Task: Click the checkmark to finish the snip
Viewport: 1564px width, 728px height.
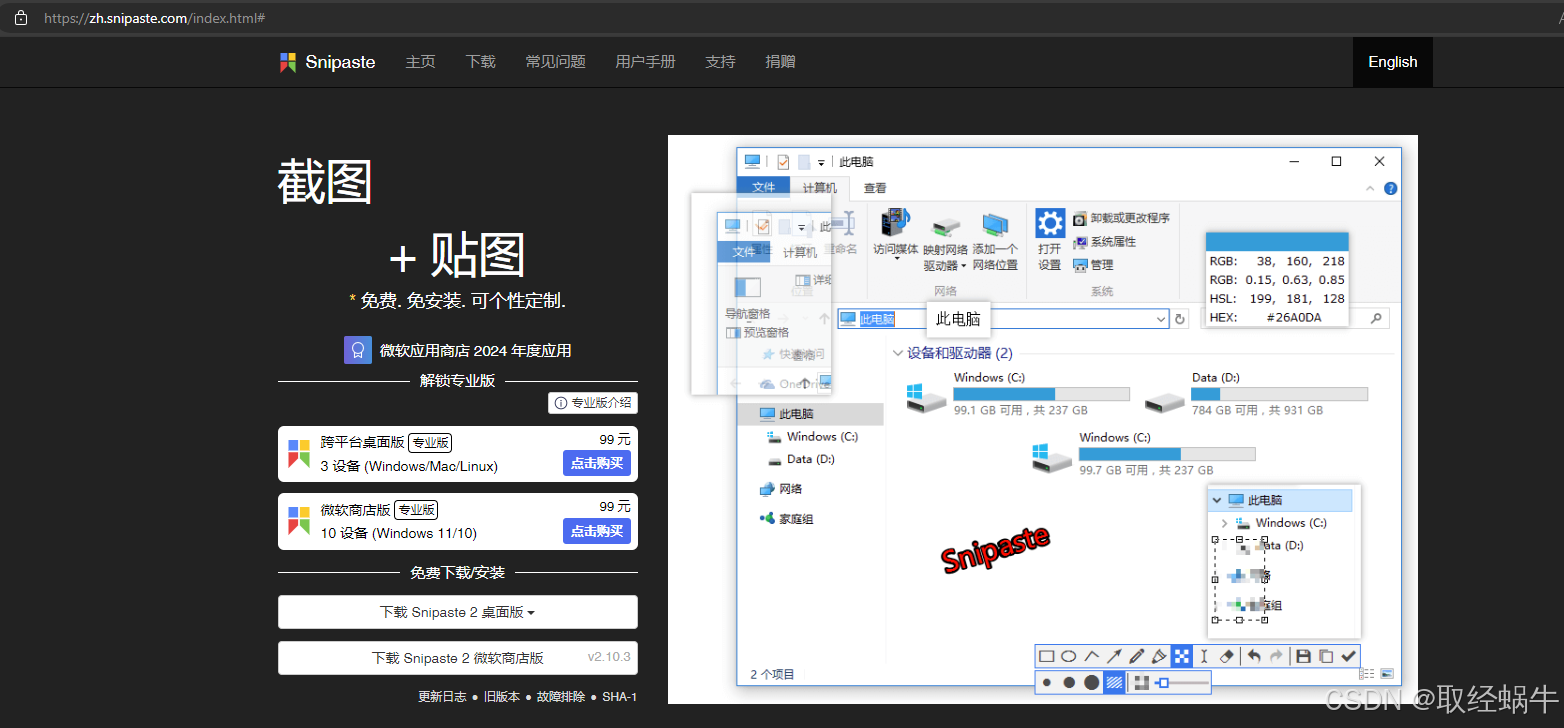Action: [x=1348, y=656]
